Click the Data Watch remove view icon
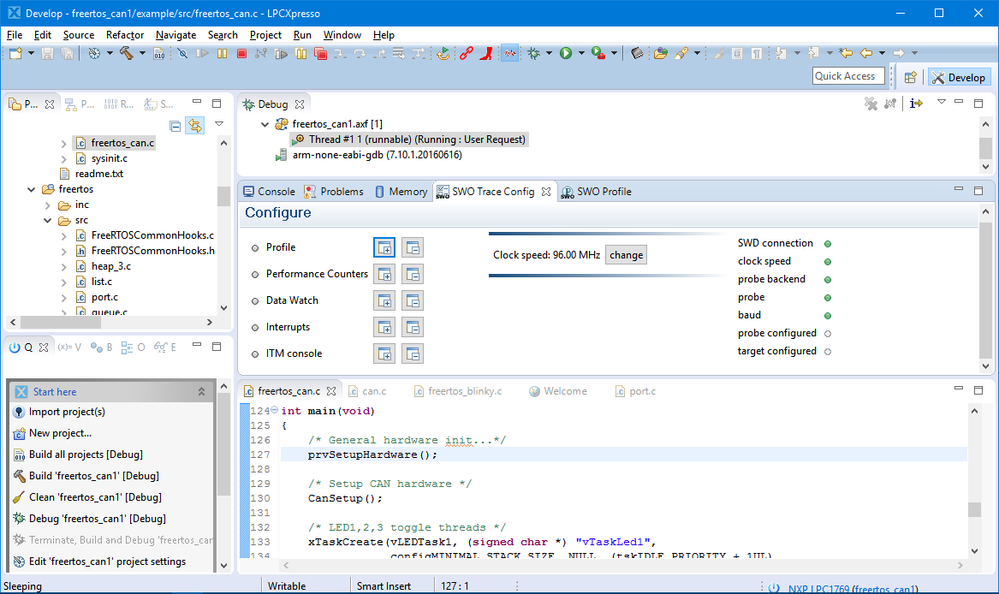Viewport: 999px width, 594px height. (412, 300)
